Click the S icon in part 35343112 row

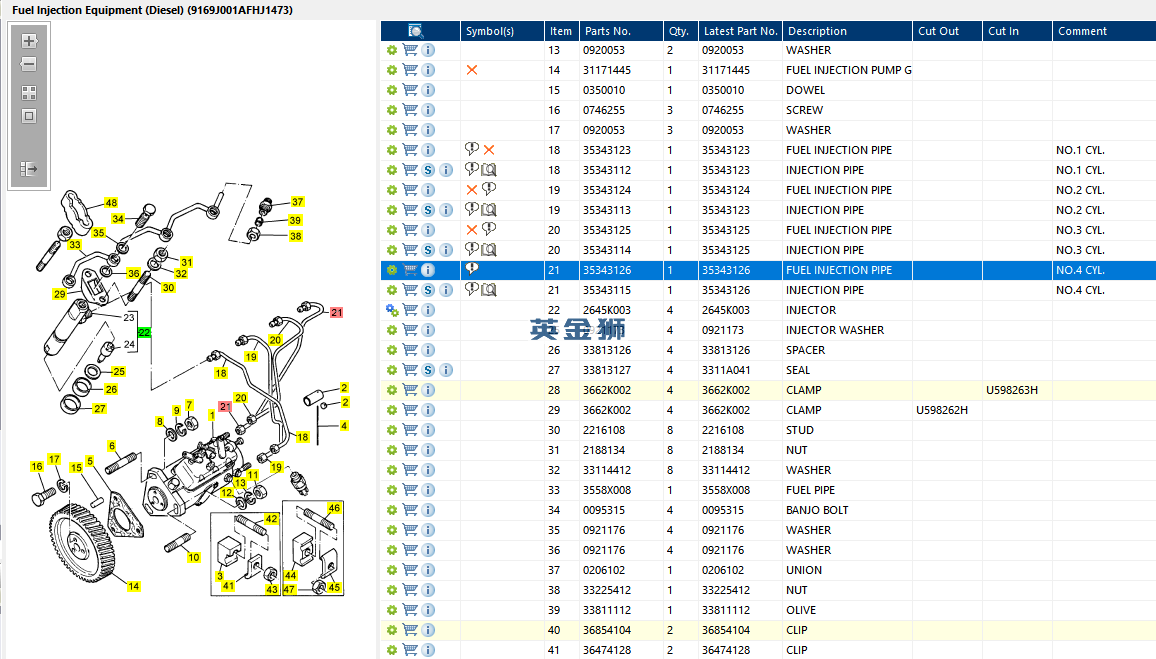(428, 170)
